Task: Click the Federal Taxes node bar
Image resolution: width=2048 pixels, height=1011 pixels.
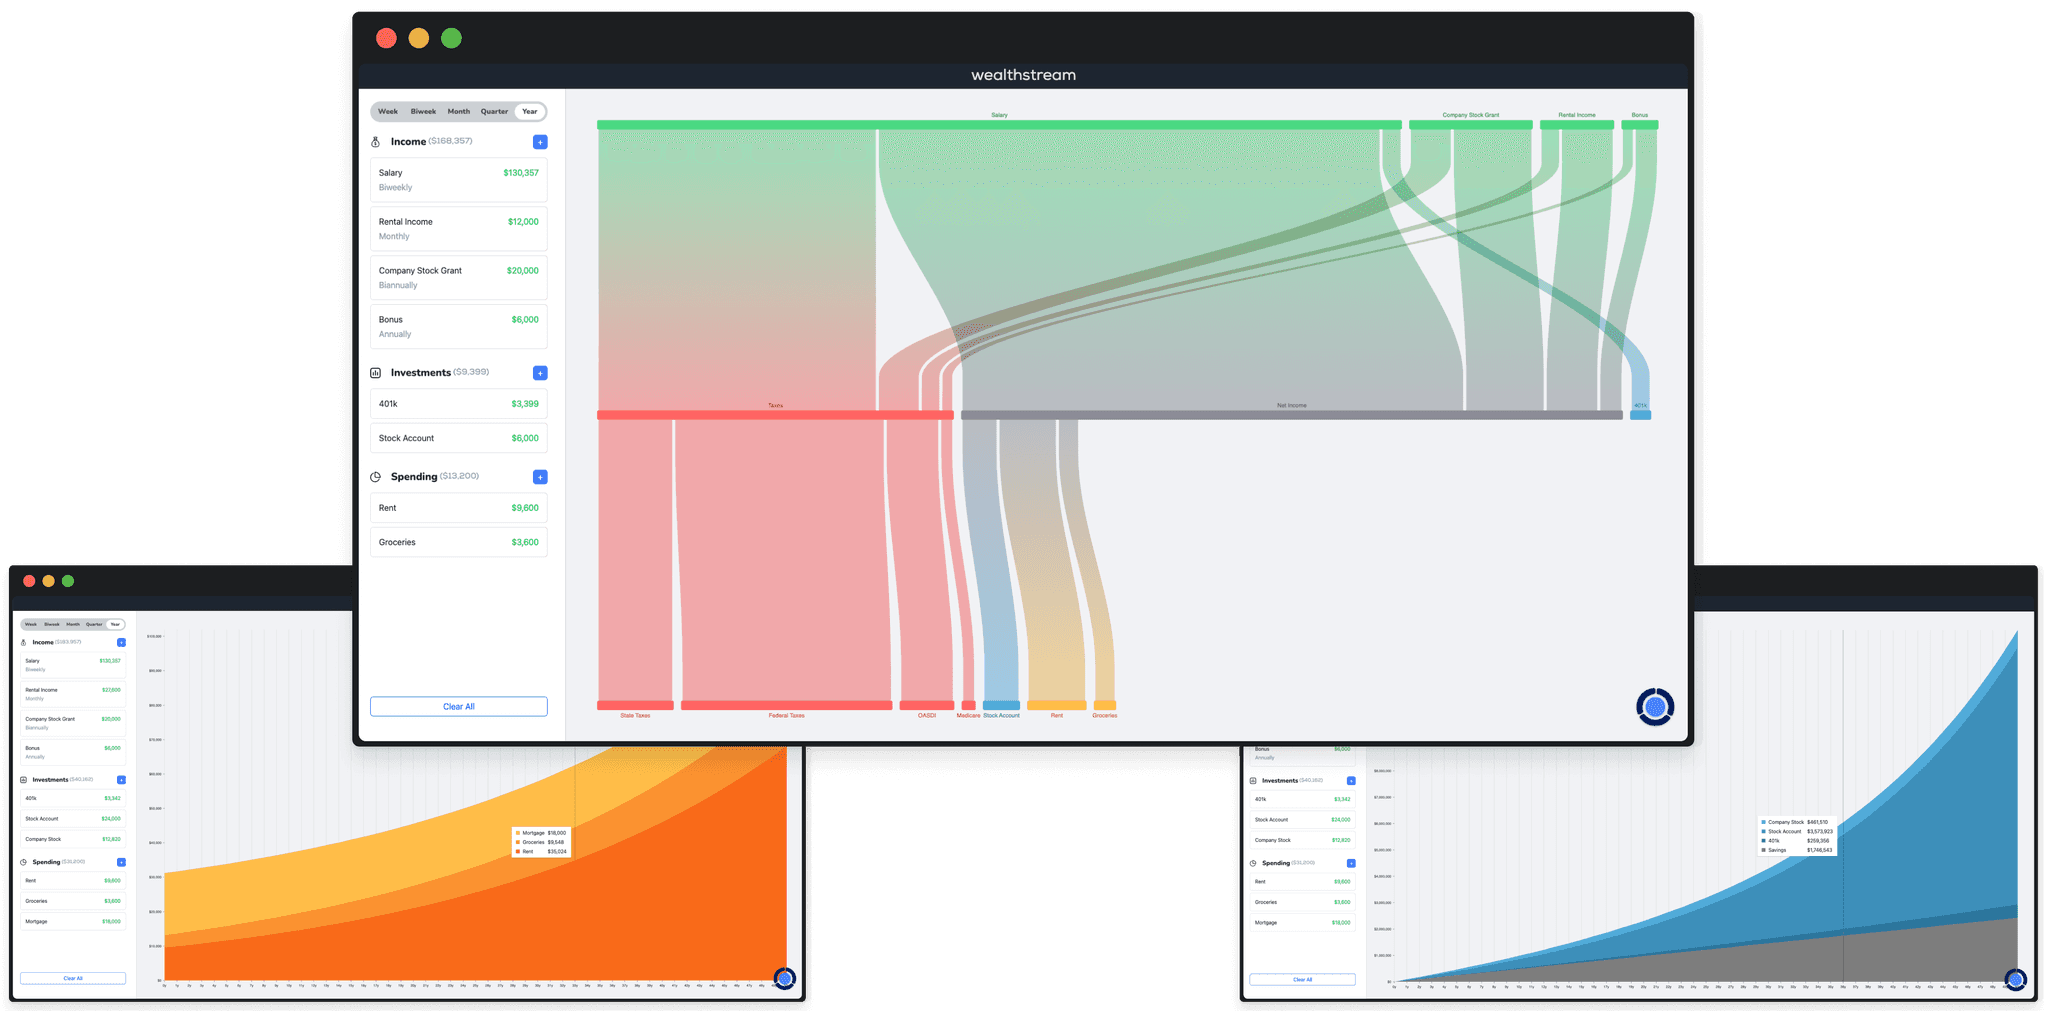Action: (786, 706)
